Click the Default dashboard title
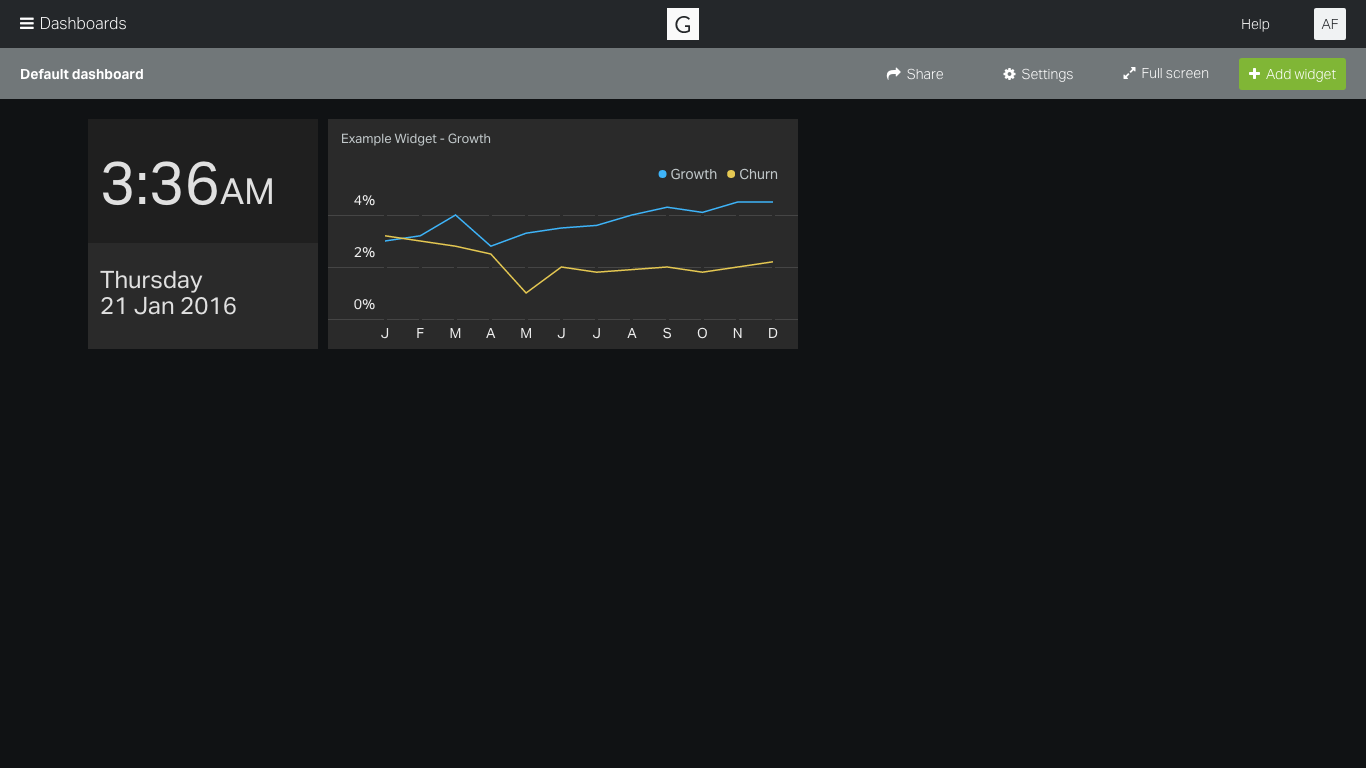The image size is (1366, 768). coord(82,74)
